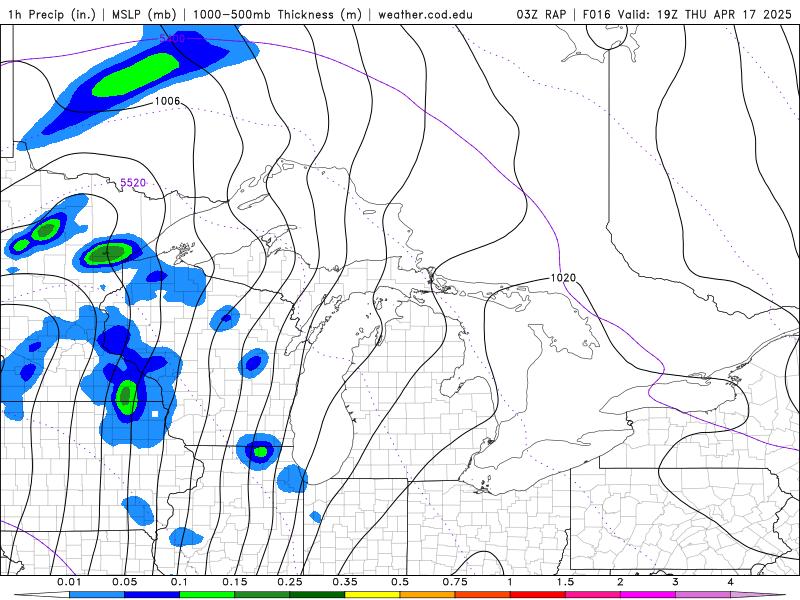The image size is (800, 600).
Task: Click the purple 5520 thickness label
Action: point(133,182)
